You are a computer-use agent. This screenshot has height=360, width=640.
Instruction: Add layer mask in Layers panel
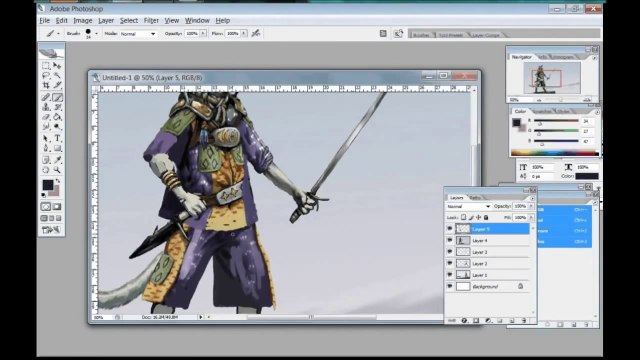476,321
